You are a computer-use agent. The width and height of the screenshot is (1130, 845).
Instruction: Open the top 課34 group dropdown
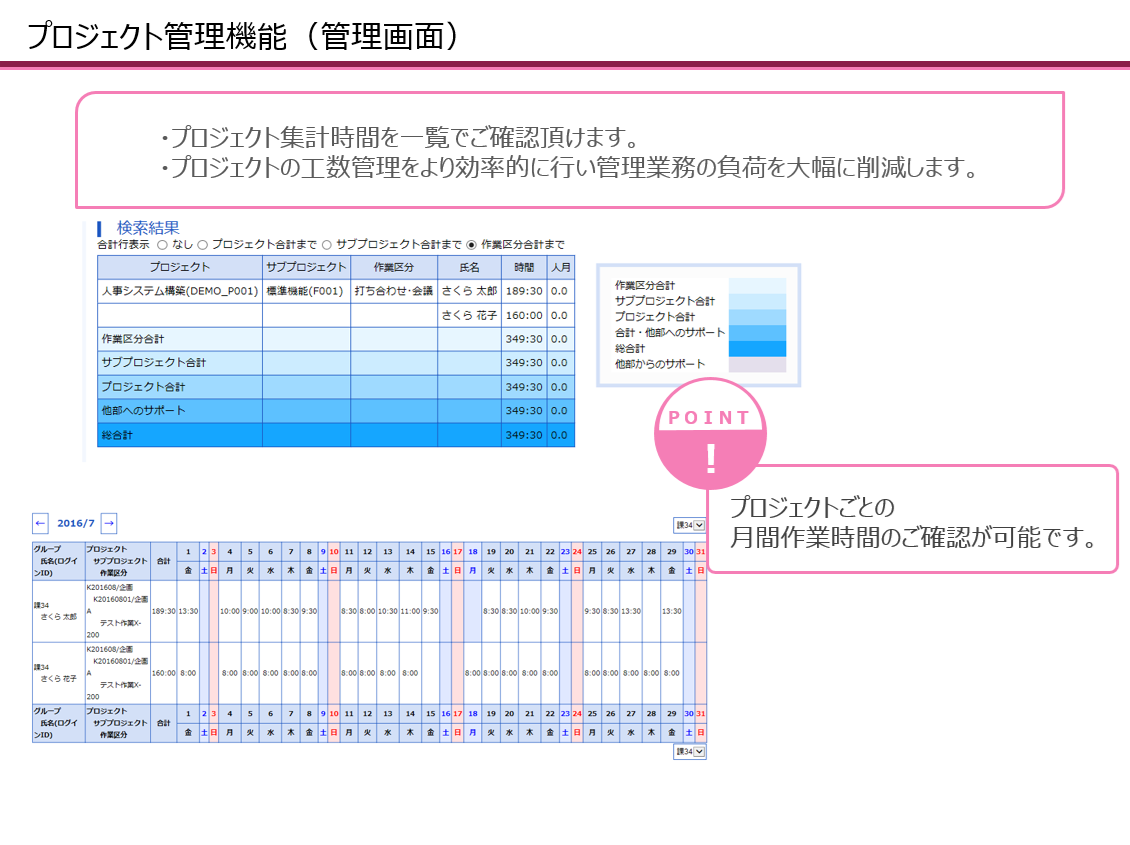click(690, 525)
